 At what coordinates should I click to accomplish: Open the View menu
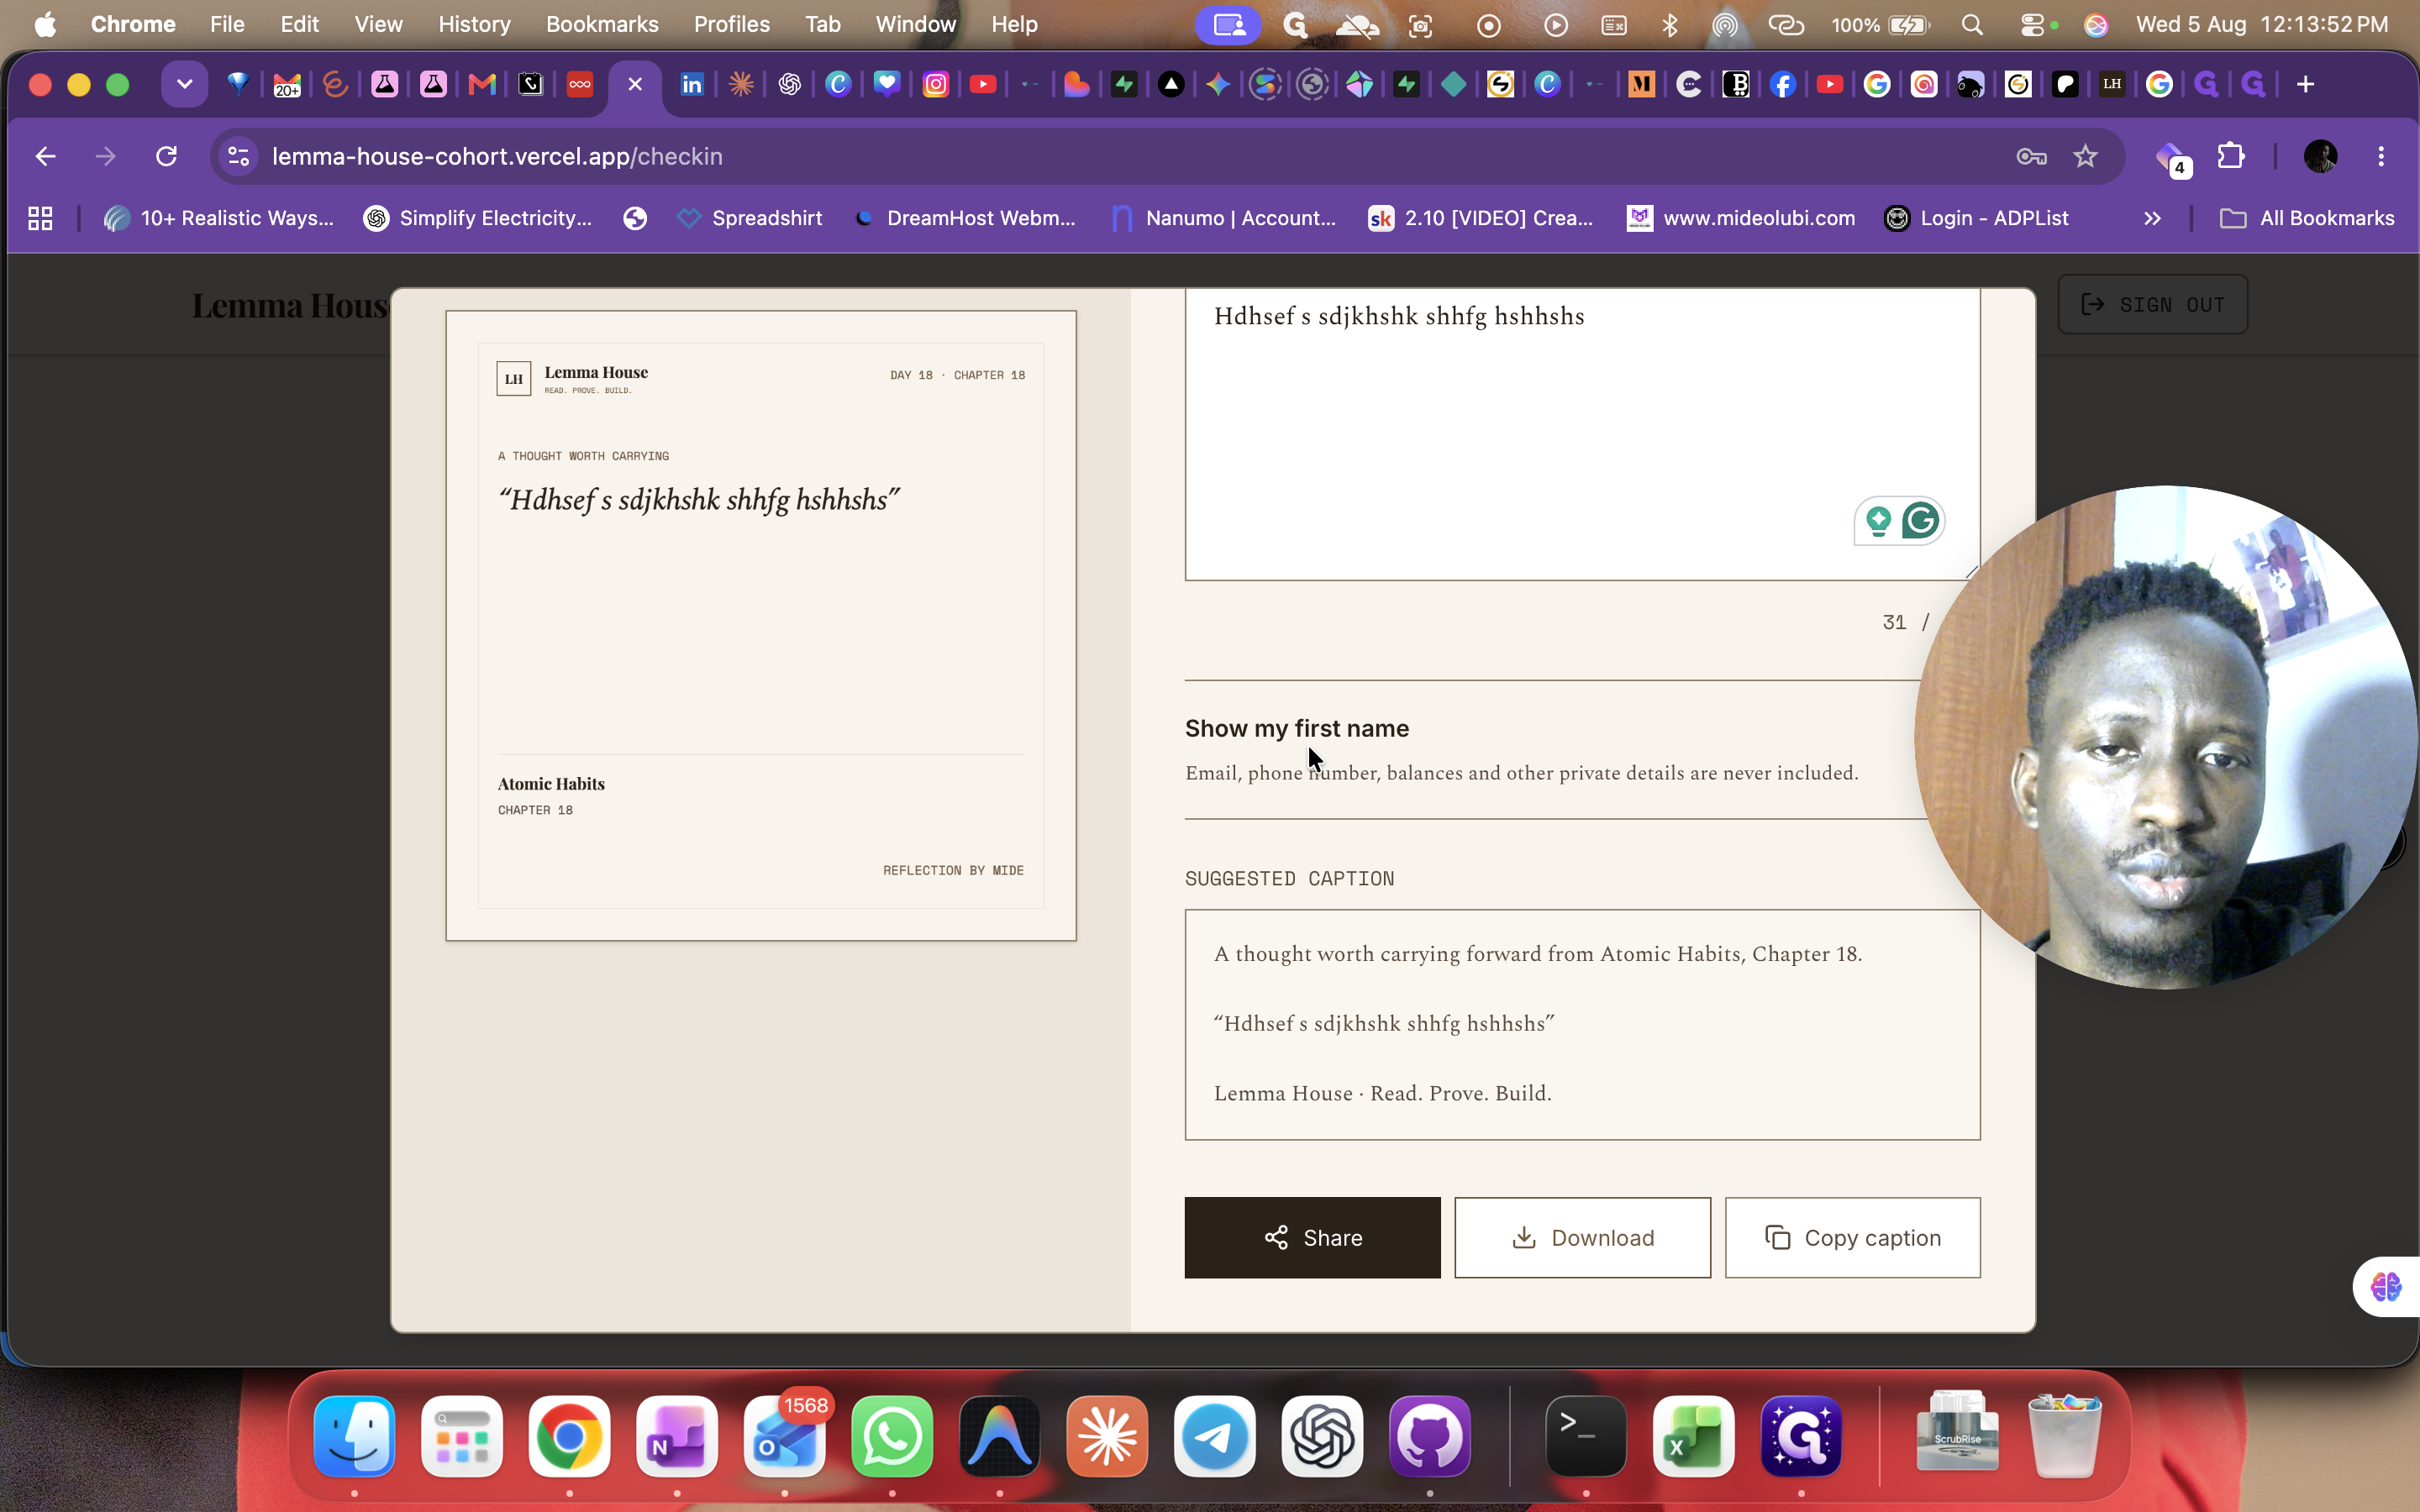pyautogui.click(x=378, y=24)
